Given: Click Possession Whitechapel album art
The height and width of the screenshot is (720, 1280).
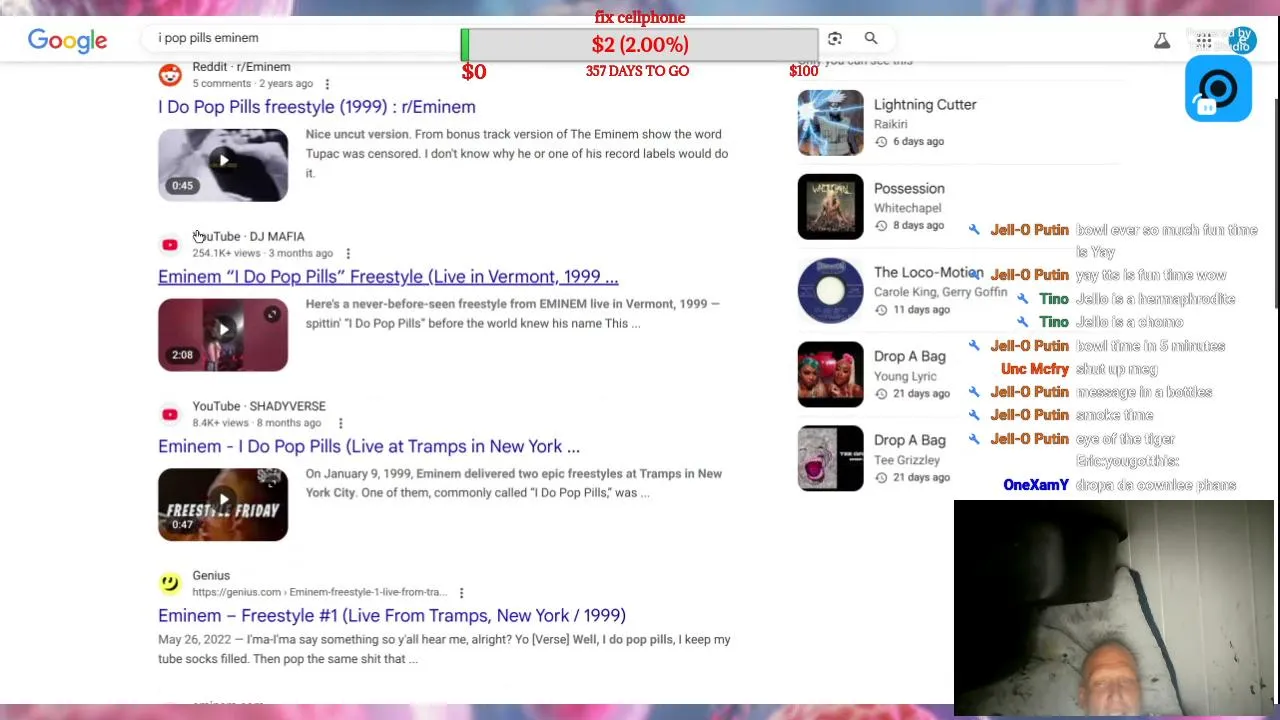Looking at the screenshot, I should [x=830, y=207].
